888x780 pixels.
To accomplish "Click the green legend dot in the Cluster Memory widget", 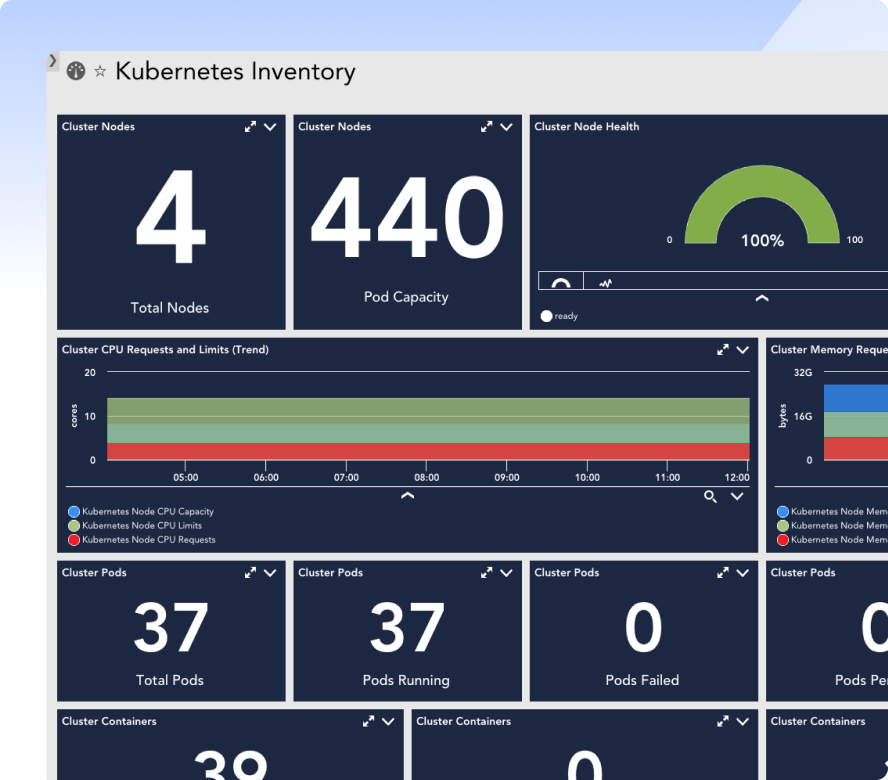I will [783, 526].
